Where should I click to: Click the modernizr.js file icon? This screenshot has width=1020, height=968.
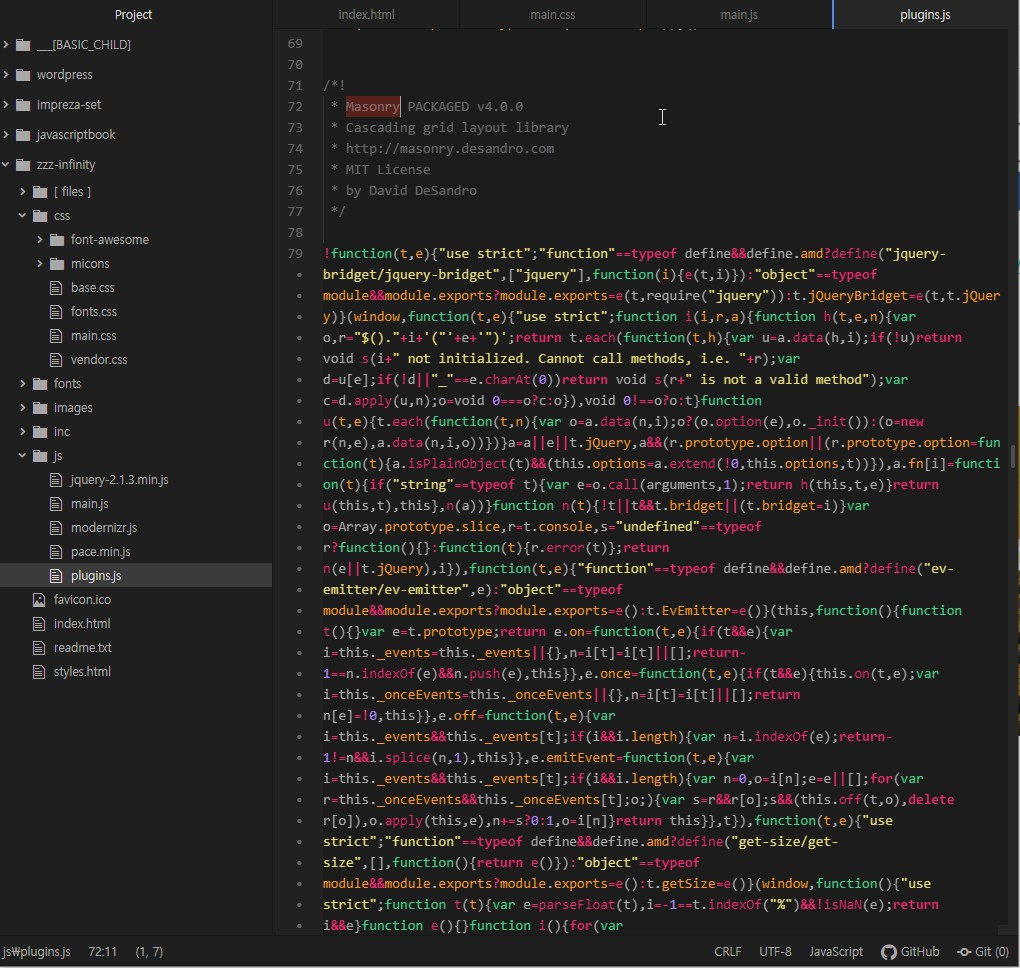57,528
